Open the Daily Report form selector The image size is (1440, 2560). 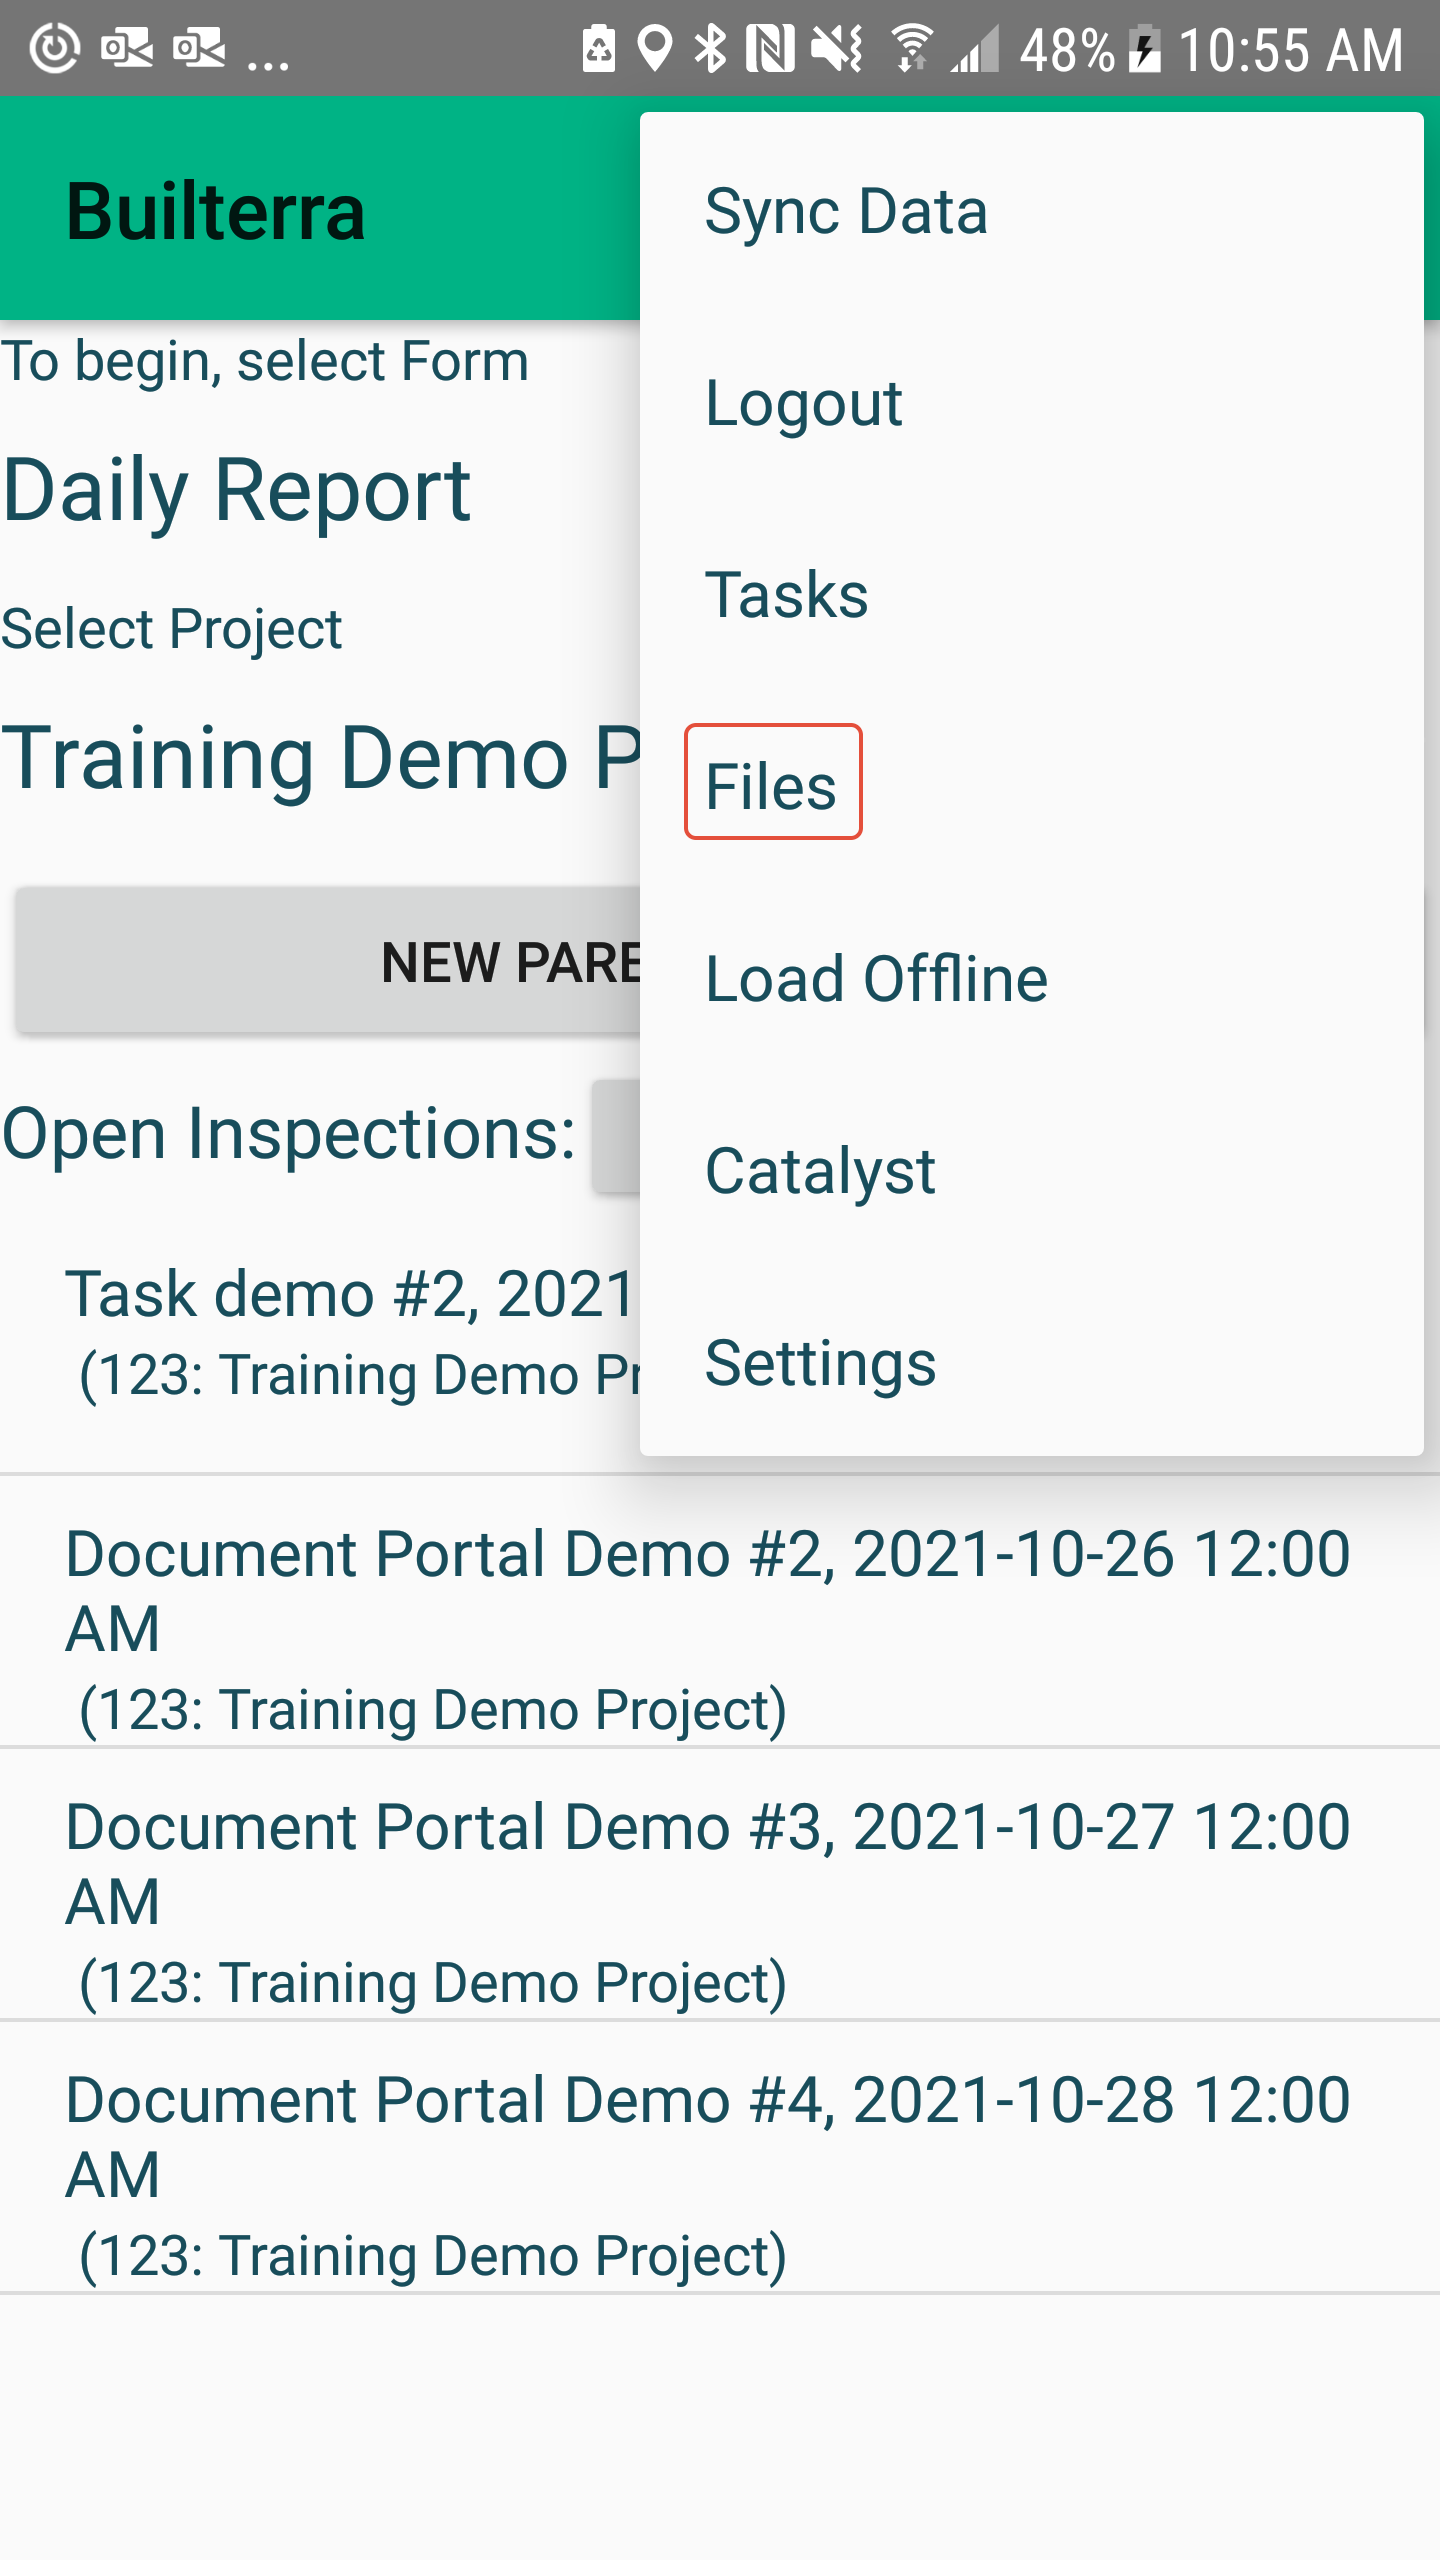pyautogui.click(x=237, y=490)
